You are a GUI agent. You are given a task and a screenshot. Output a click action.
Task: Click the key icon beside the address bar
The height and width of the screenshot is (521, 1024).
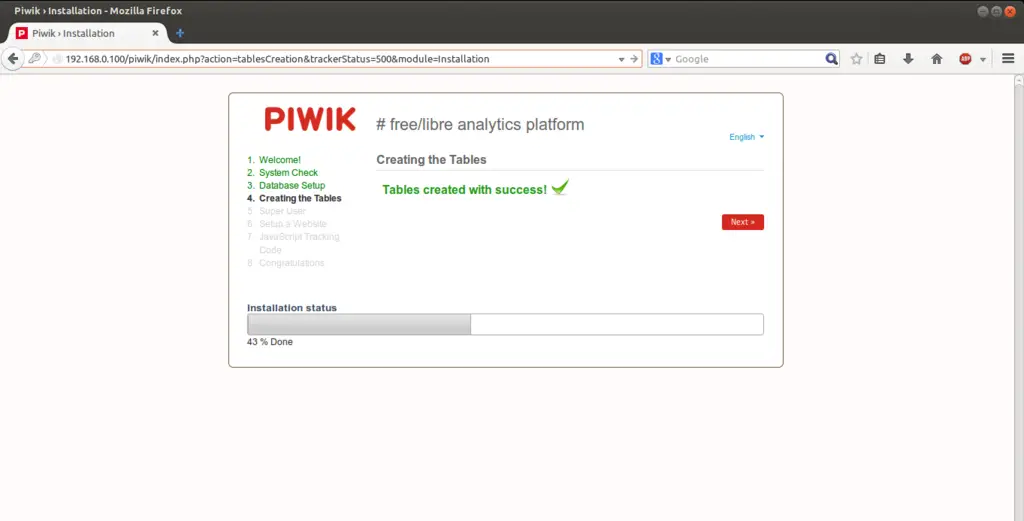tap(35, 58)
